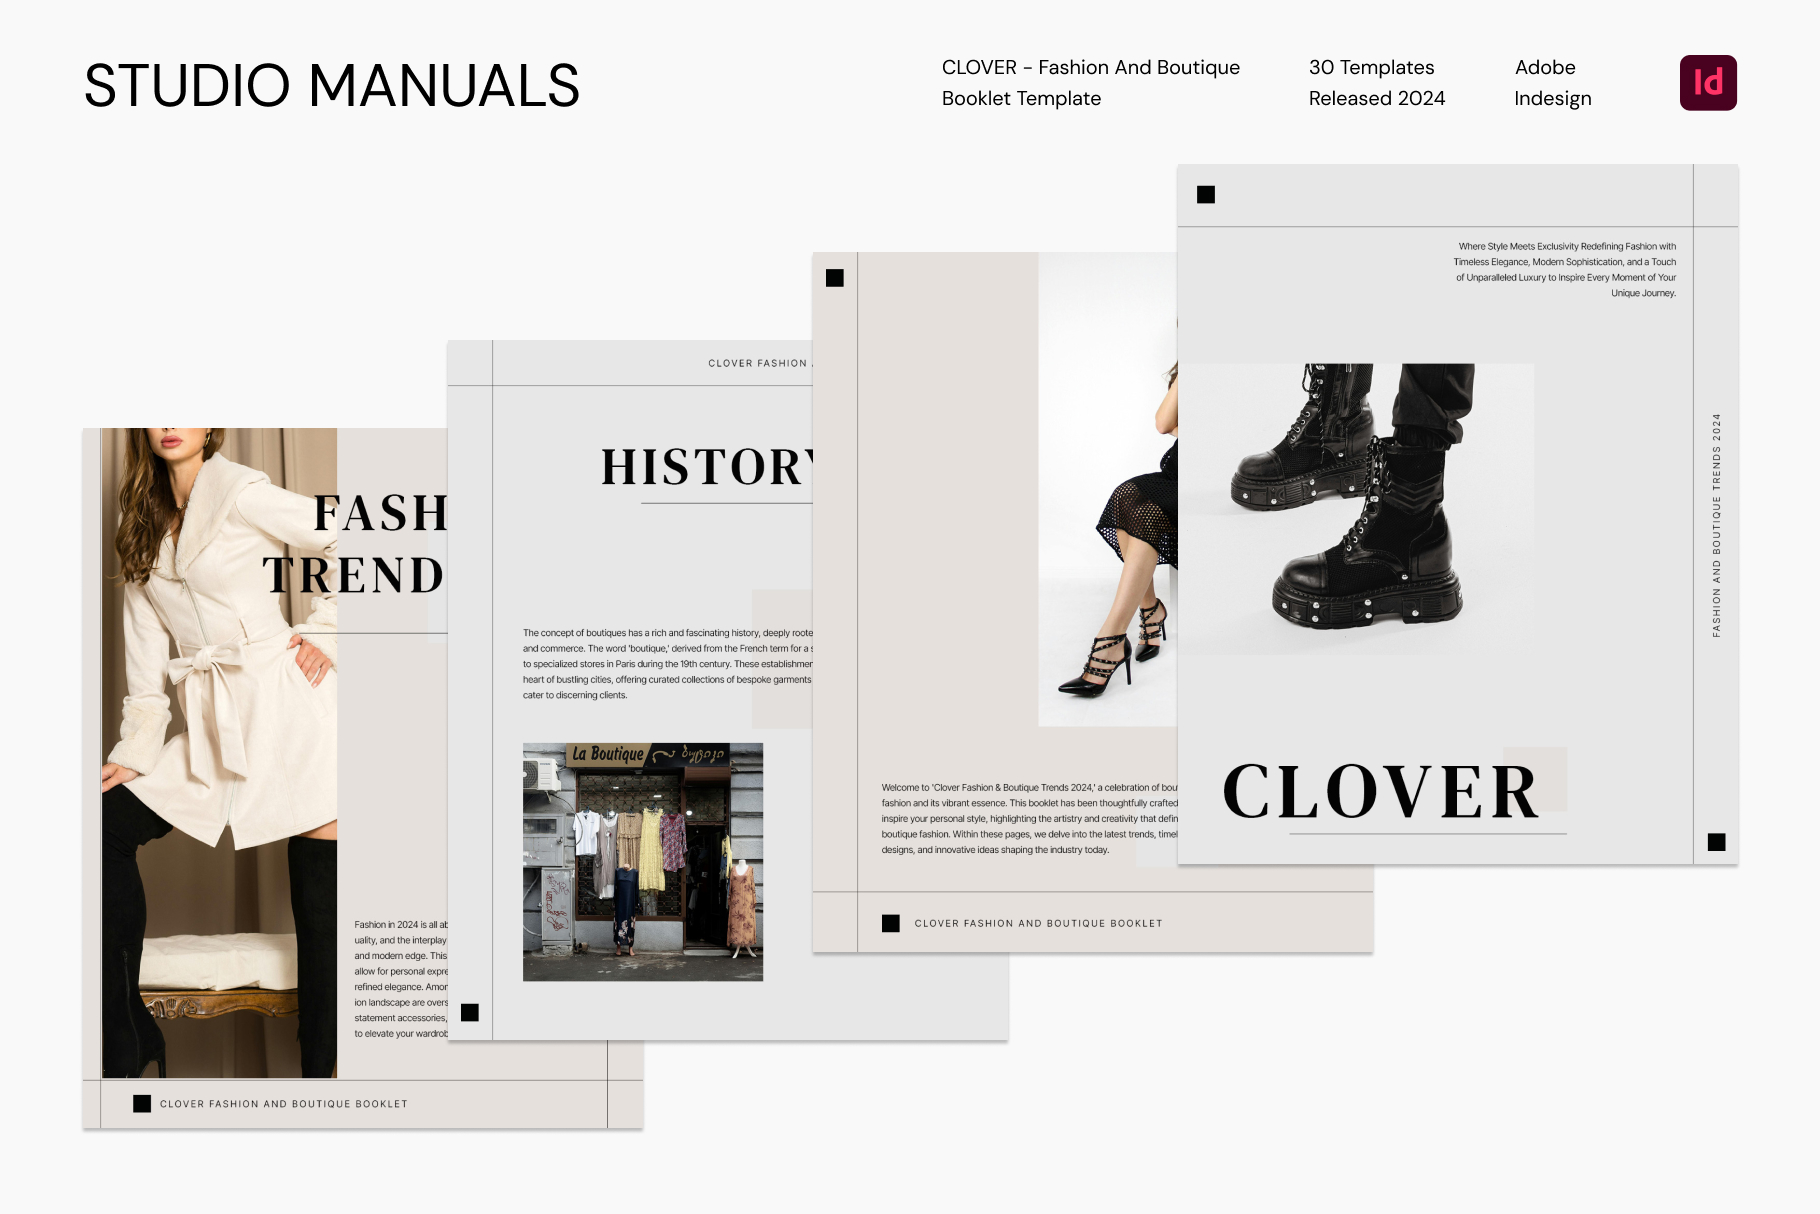This screenshot has width=1820, height=1214.
Task: Click the black square on the Fashion Trends page footer
Action: point(140,1104)
